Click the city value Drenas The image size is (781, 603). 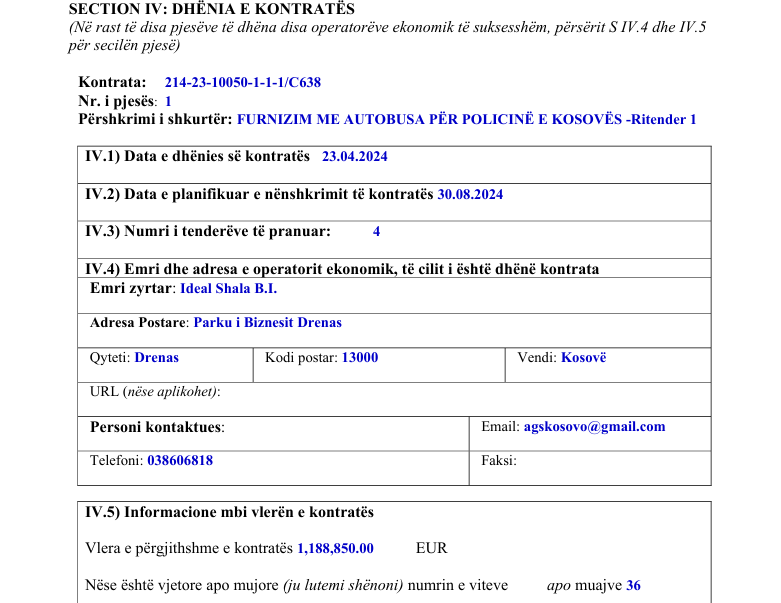click(157, 357)
